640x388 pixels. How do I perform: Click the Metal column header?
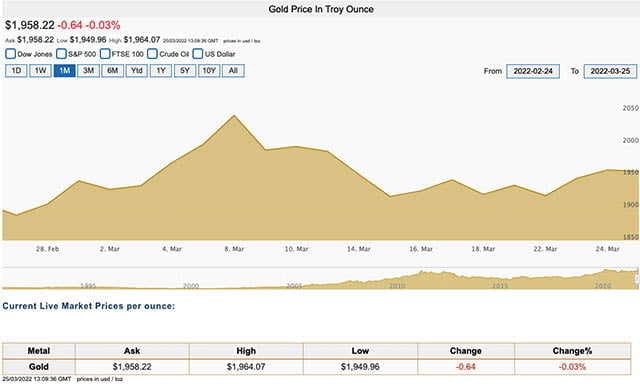click(39, 351)
